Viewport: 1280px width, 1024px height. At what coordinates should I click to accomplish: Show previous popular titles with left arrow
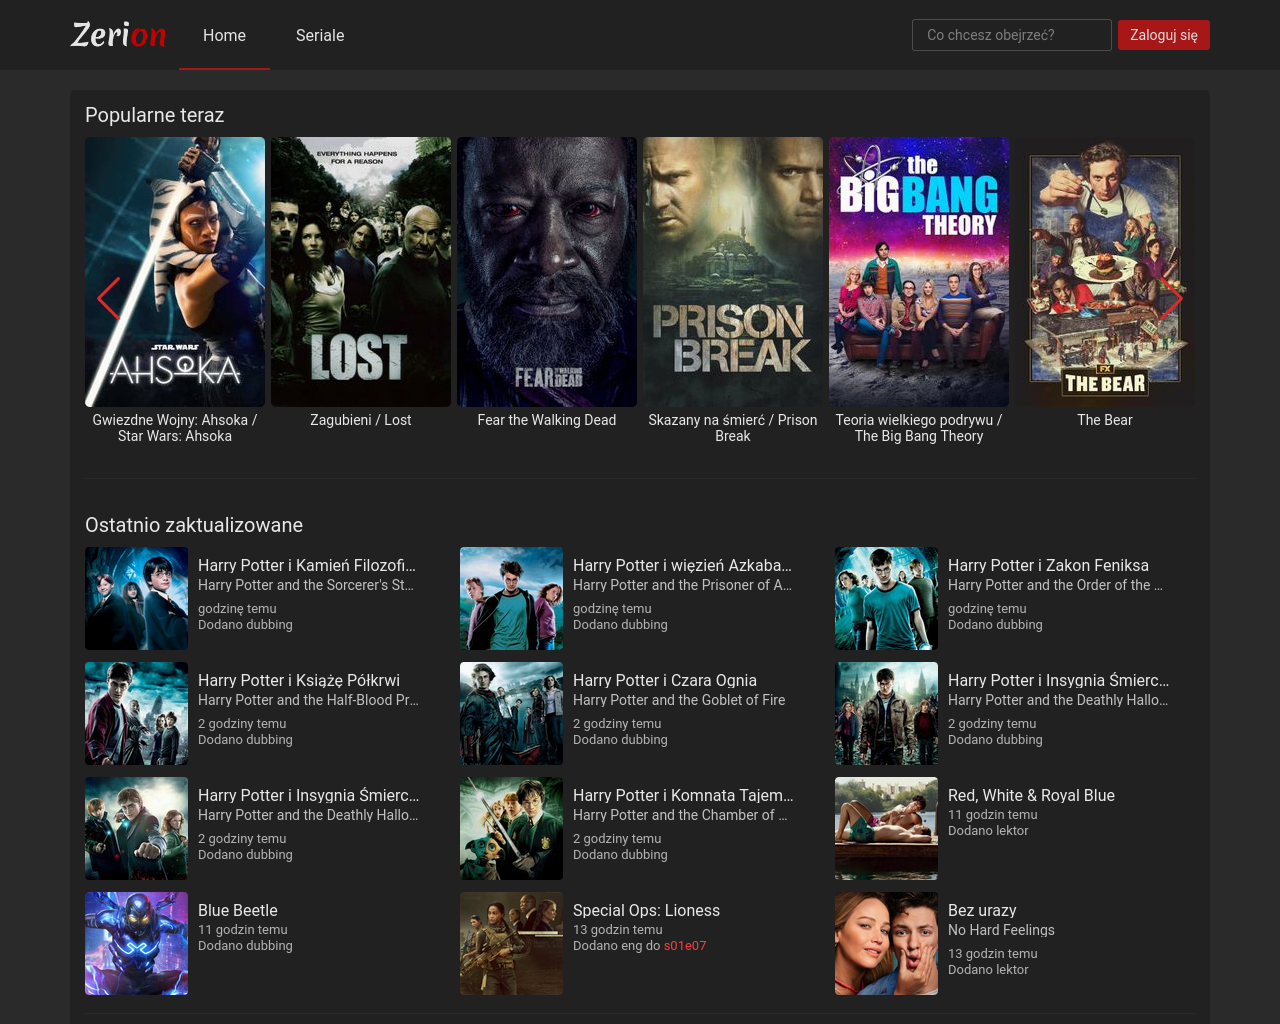click(108, 298)
